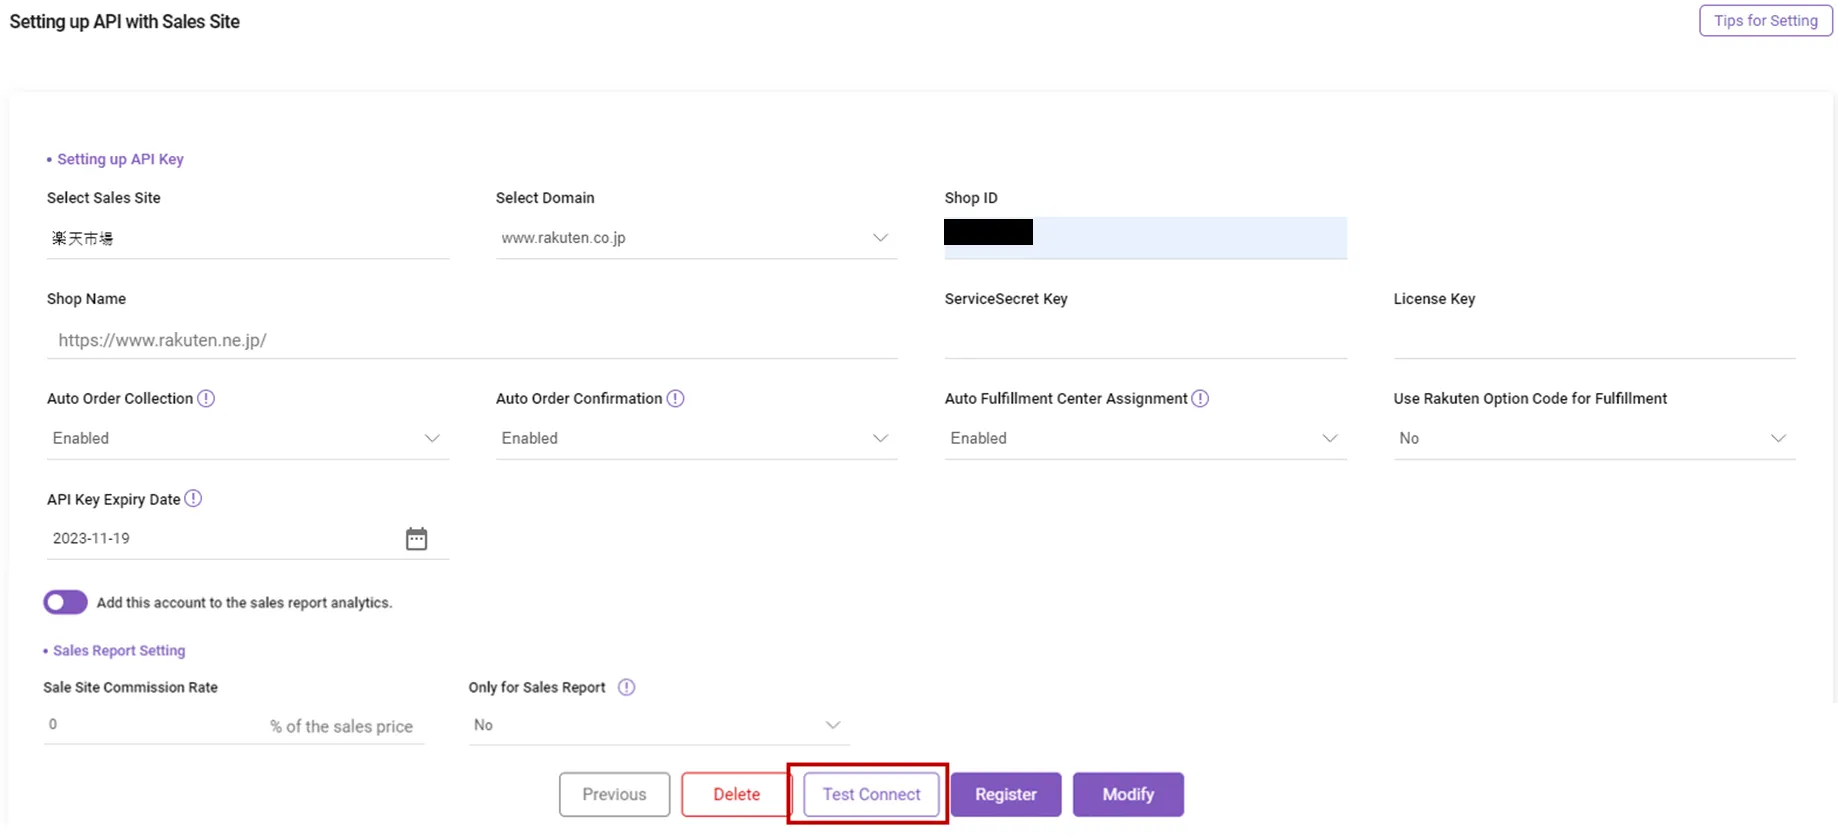Click the License Key input field
1838x835 pixels.
click(1594, 340)
